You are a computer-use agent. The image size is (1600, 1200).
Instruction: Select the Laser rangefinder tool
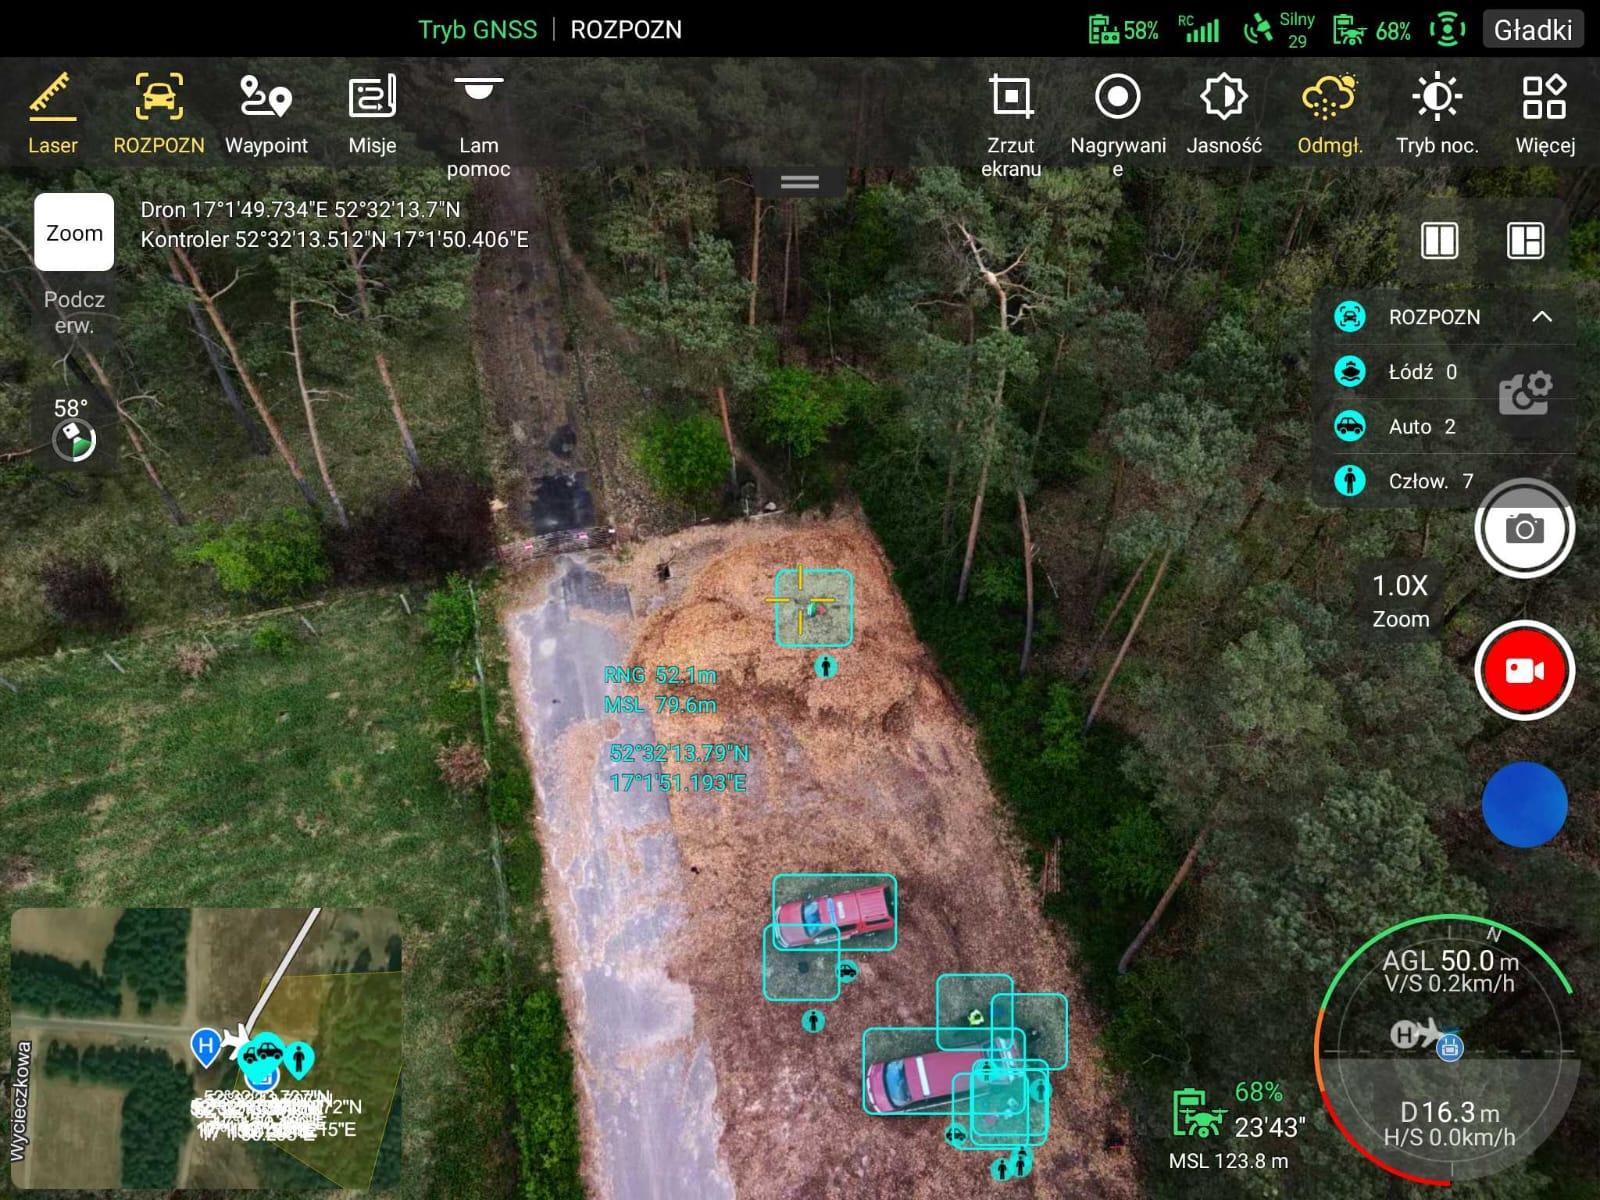(x=52, y=114)
